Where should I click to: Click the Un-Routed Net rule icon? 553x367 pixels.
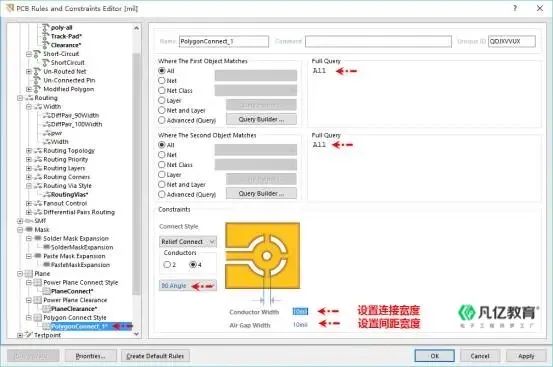tap(37, 72)
